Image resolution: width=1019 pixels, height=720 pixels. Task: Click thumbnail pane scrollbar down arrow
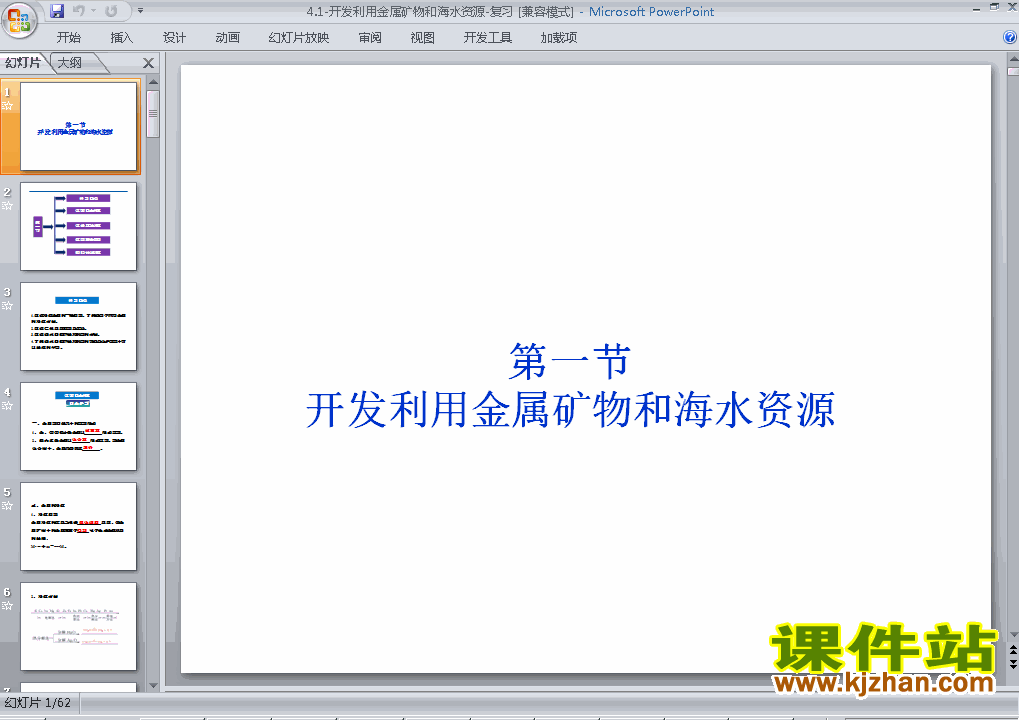pyautogui.click(x=153, y=686)
